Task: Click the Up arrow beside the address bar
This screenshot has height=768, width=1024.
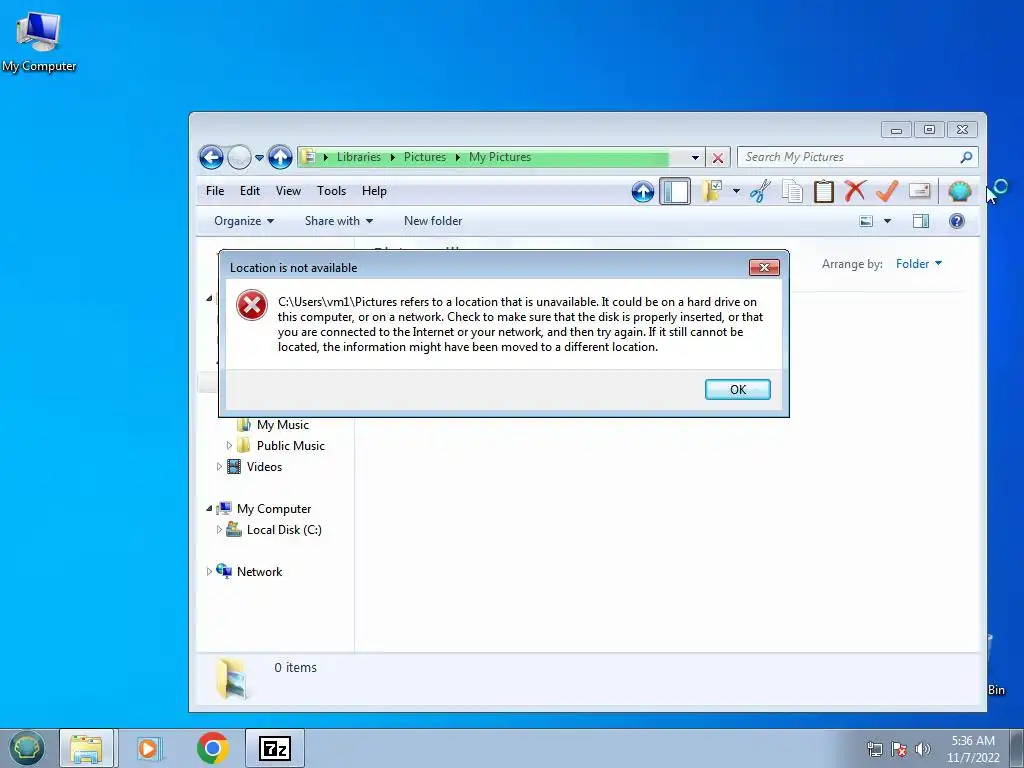Action: point(280,157)
